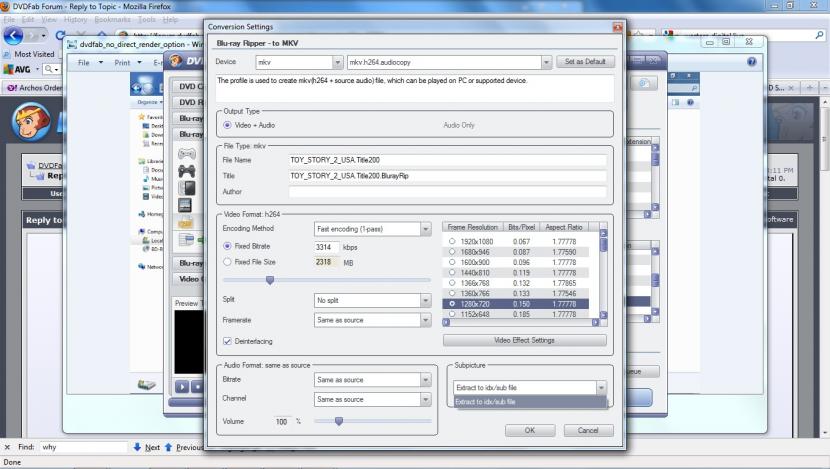The image size is (830, 469).
Task: Select 1600x900 frame resolution
Action: [x=452, y=262]
